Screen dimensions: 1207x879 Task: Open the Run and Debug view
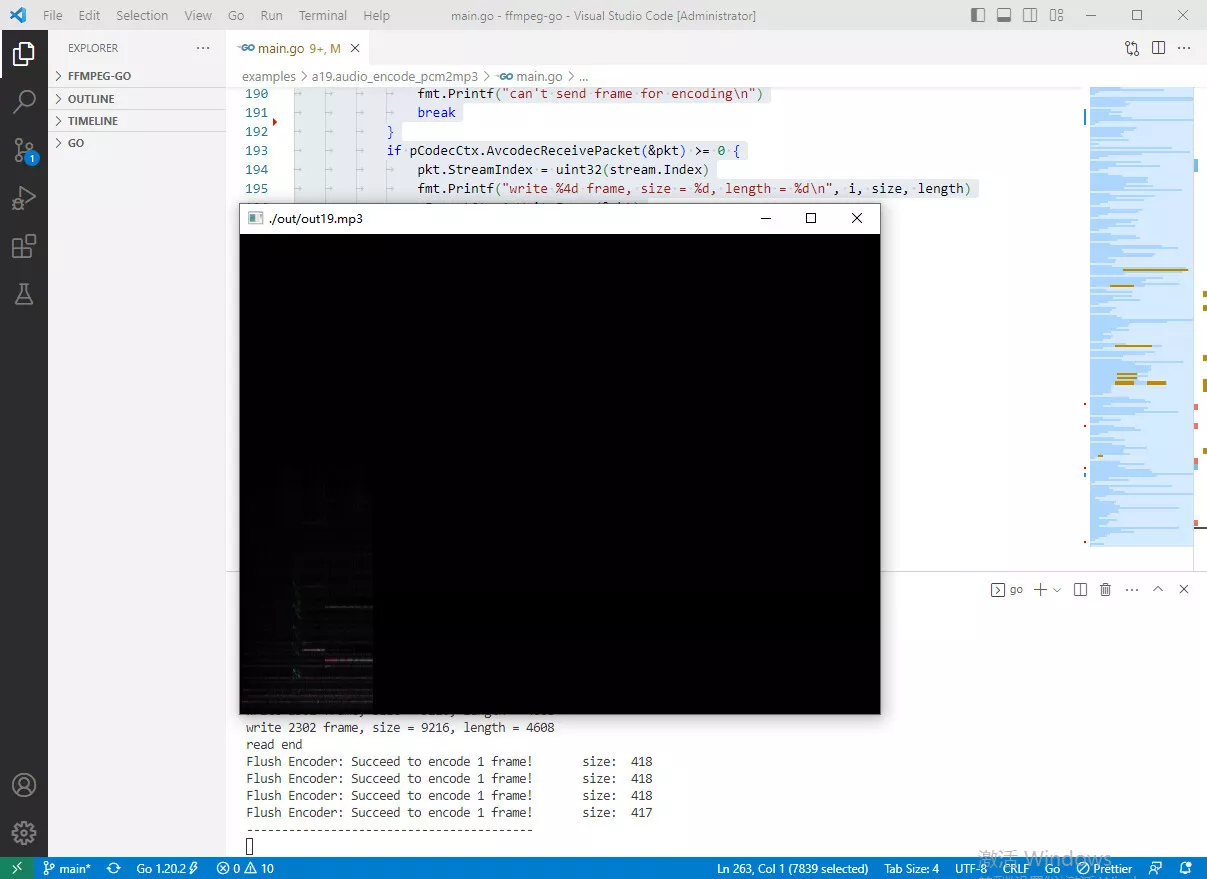24,198
